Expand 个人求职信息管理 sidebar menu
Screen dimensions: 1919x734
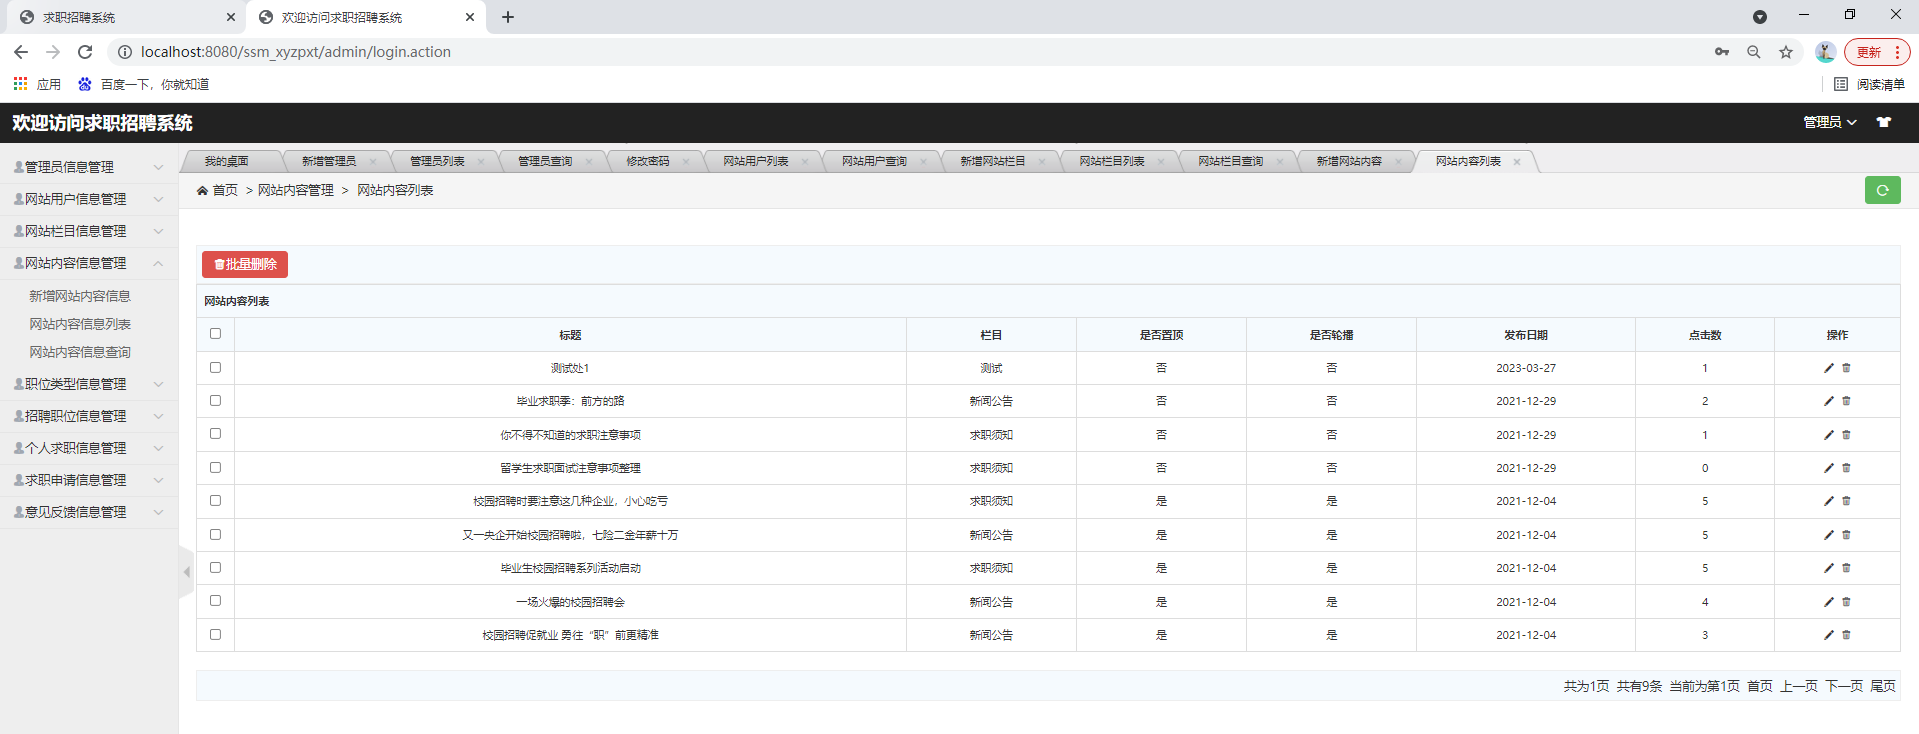[x=89, y=448]
